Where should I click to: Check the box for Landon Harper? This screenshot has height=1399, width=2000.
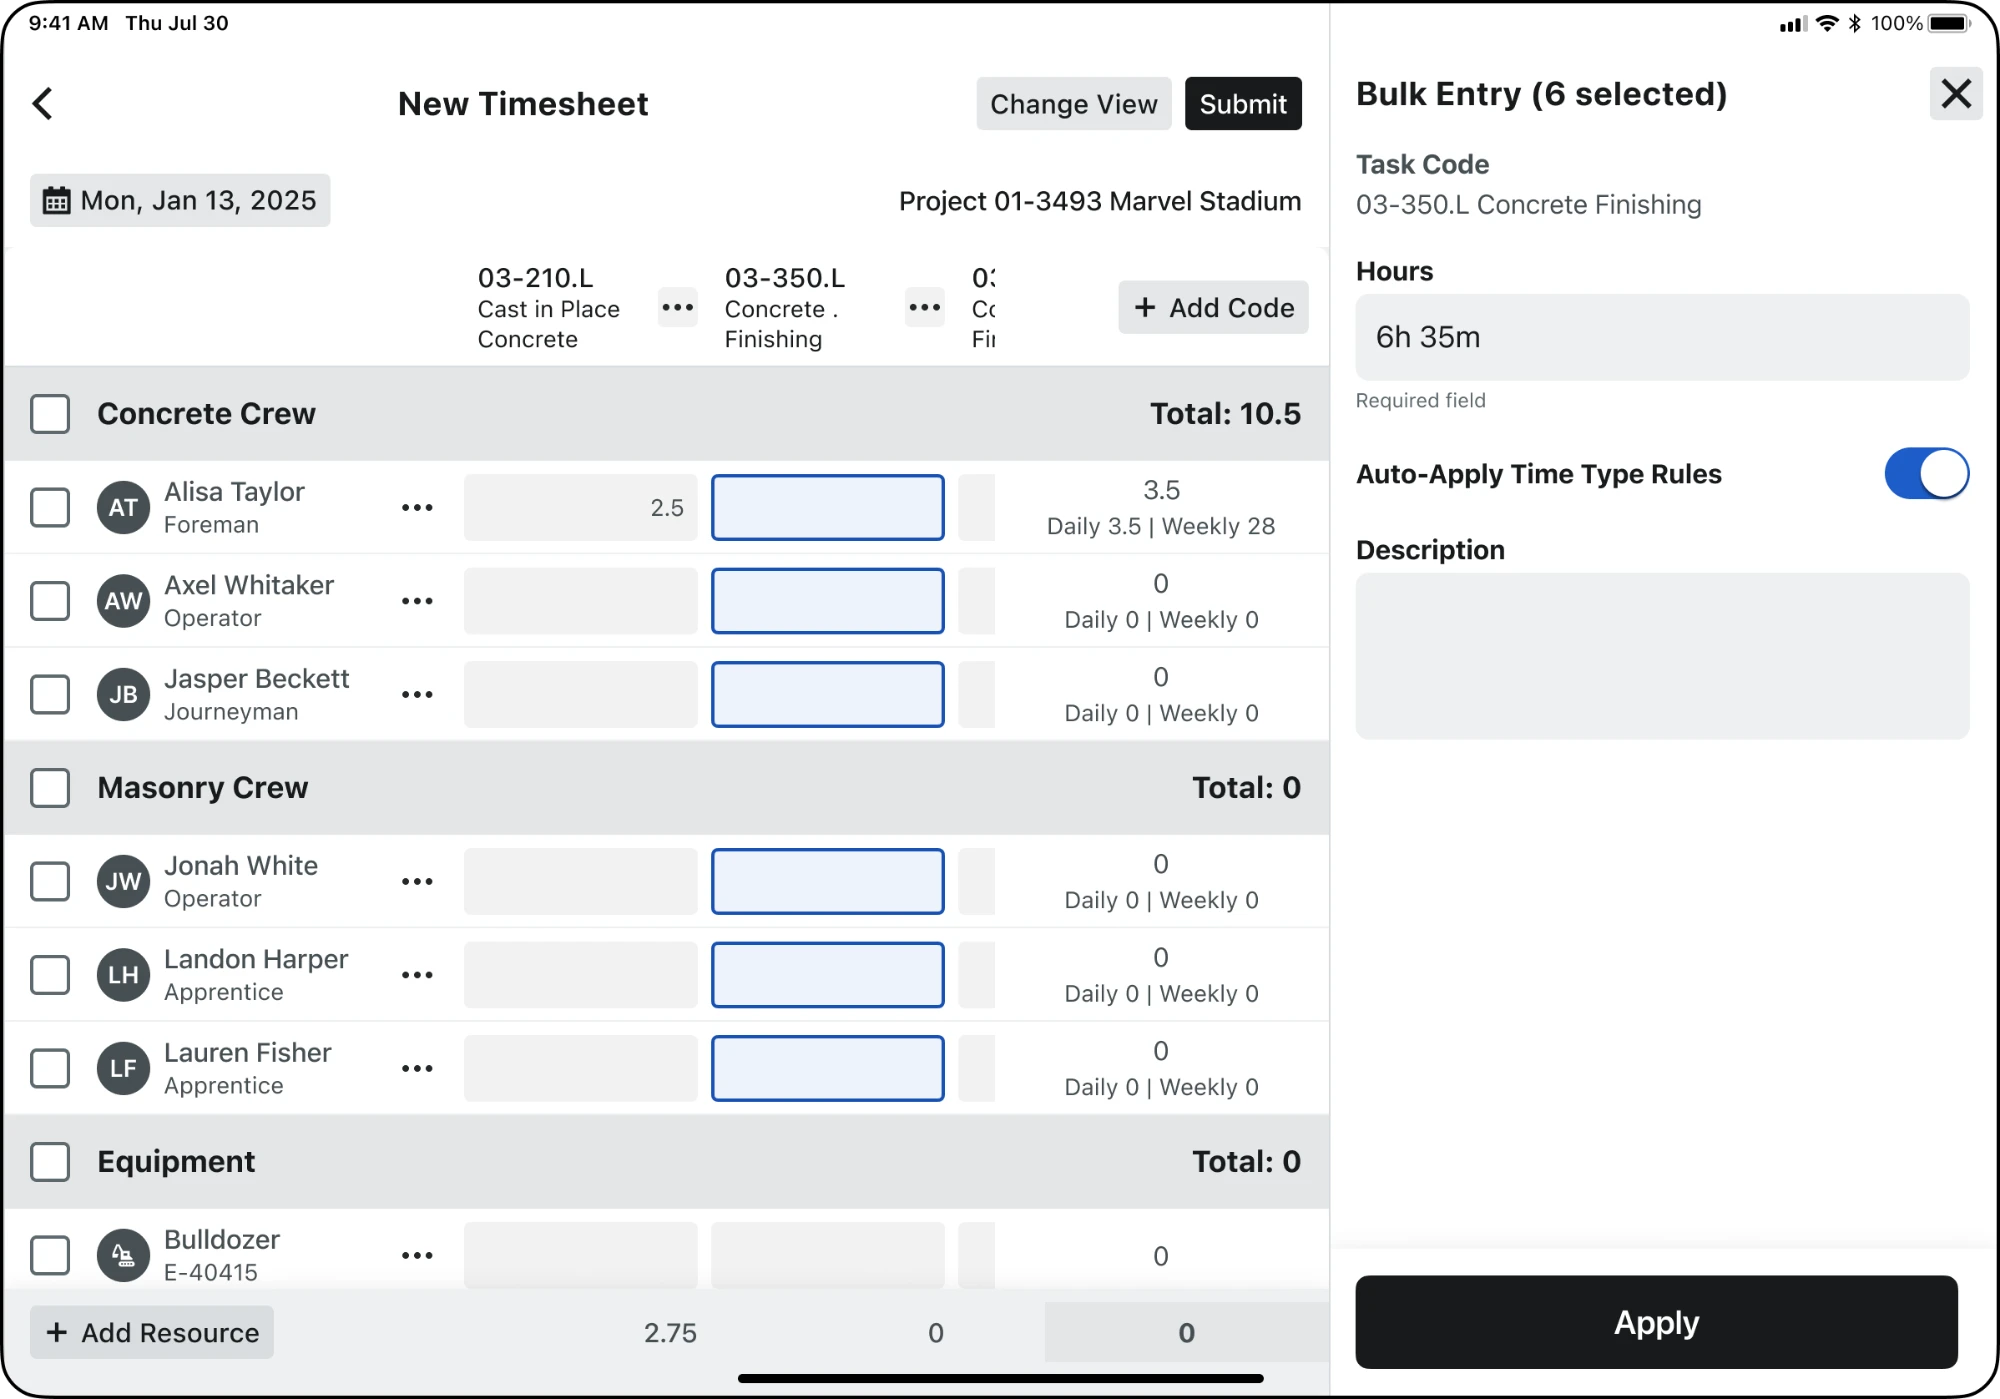50,975
